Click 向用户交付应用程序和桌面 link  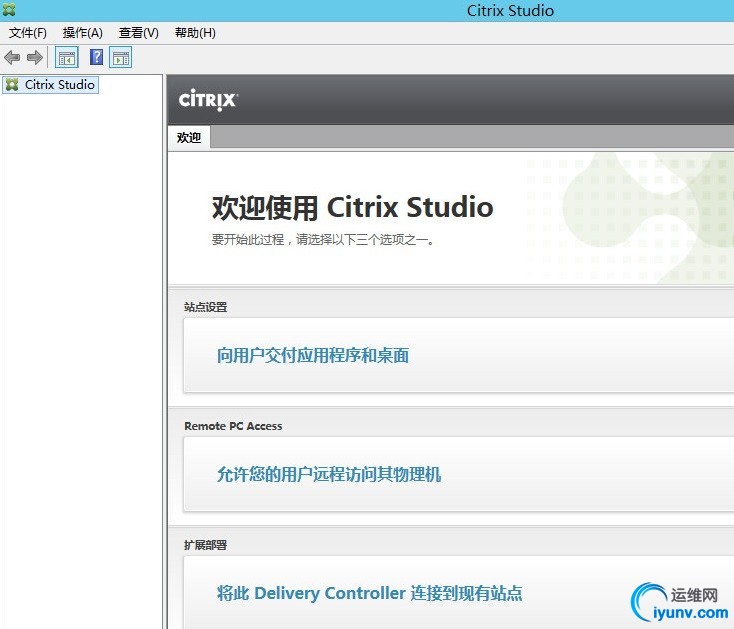click(313, 355)
